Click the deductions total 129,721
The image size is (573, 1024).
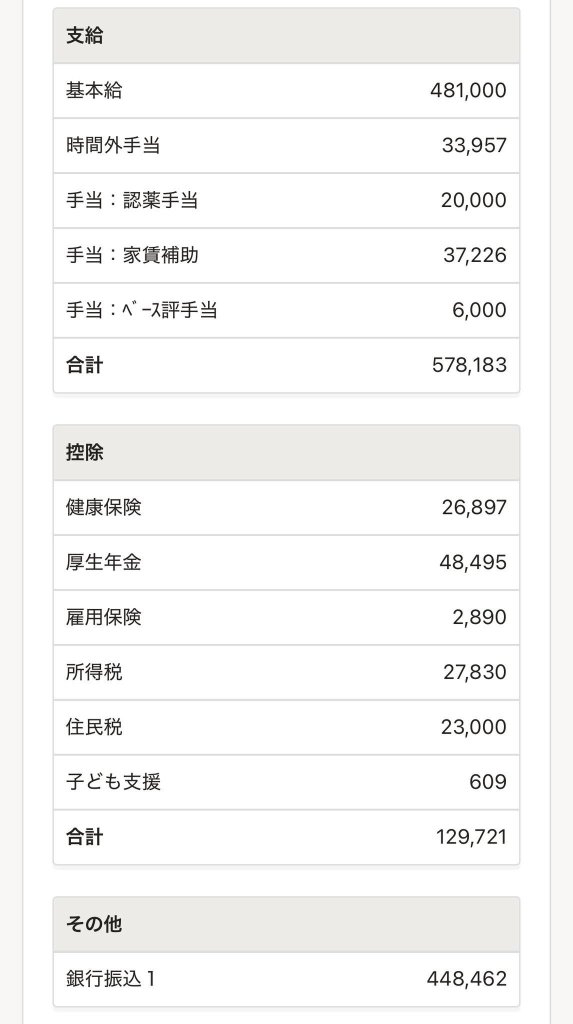pyautogui.click(x=471, y=837)
